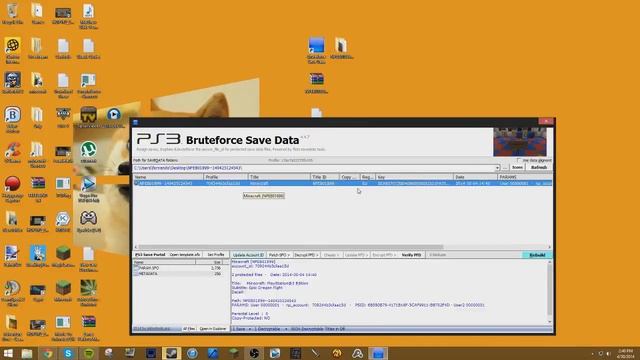Click the Verify PFD button
640x360 pixels.
(x=411, y=255)
